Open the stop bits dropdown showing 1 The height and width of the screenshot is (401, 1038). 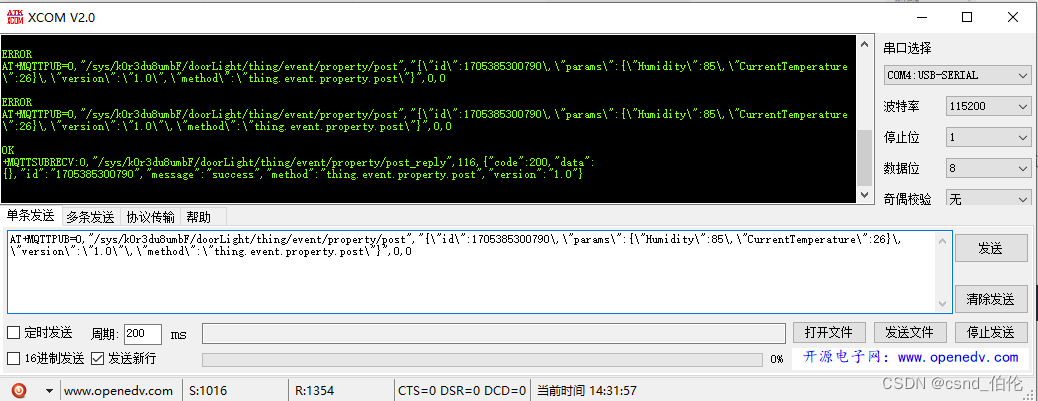(x=988, y=138)
